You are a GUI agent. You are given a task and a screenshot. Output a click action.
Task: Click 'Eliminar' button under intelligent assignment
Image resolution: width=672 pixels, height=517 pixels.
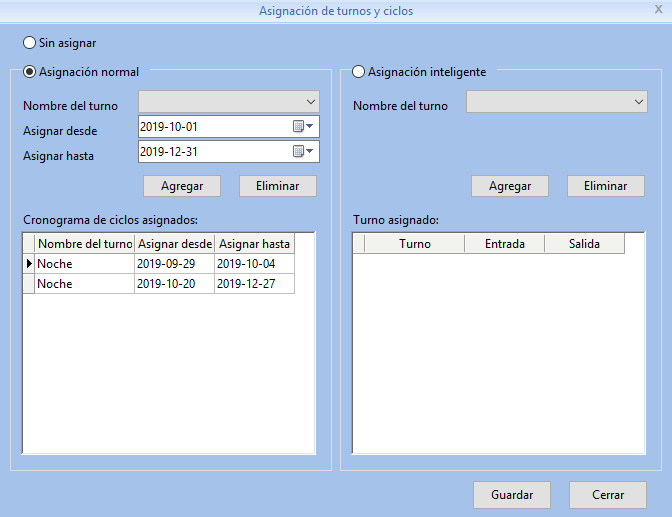click(x=606, y=186)
